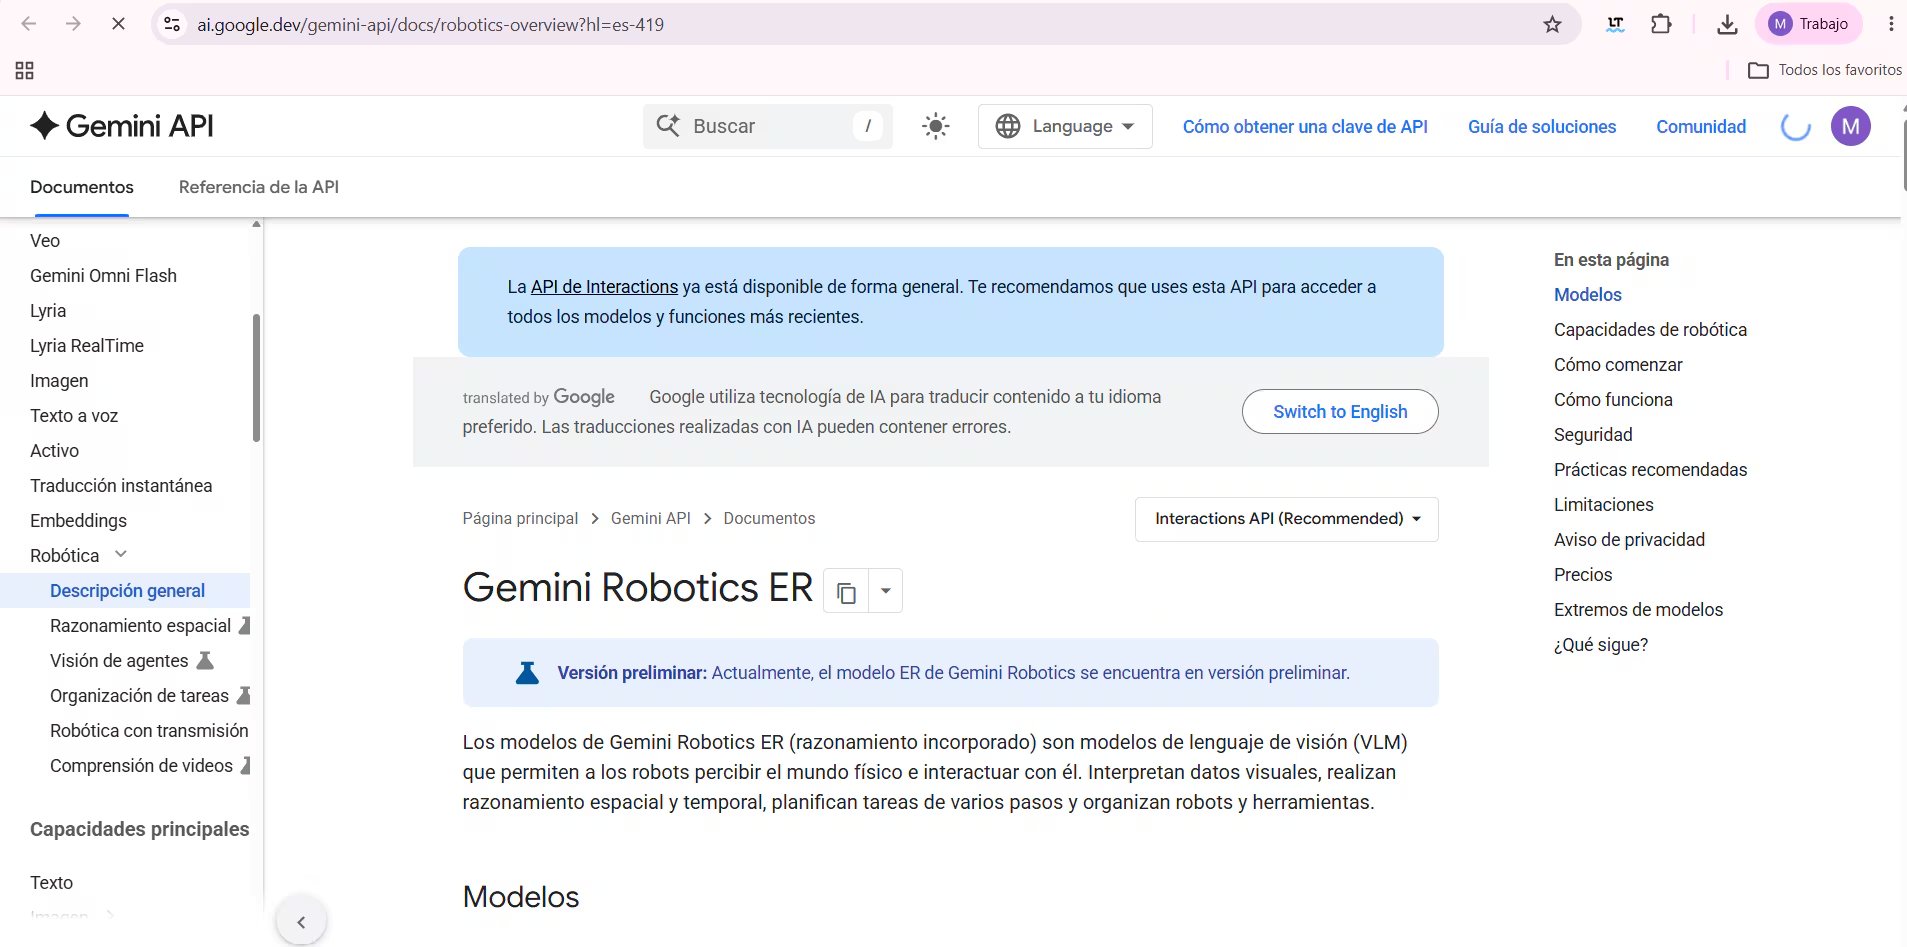Collapse the Robótica section chevron
Image resolution: width=1907 pixels, height=947 pixels.
point(121,555)
